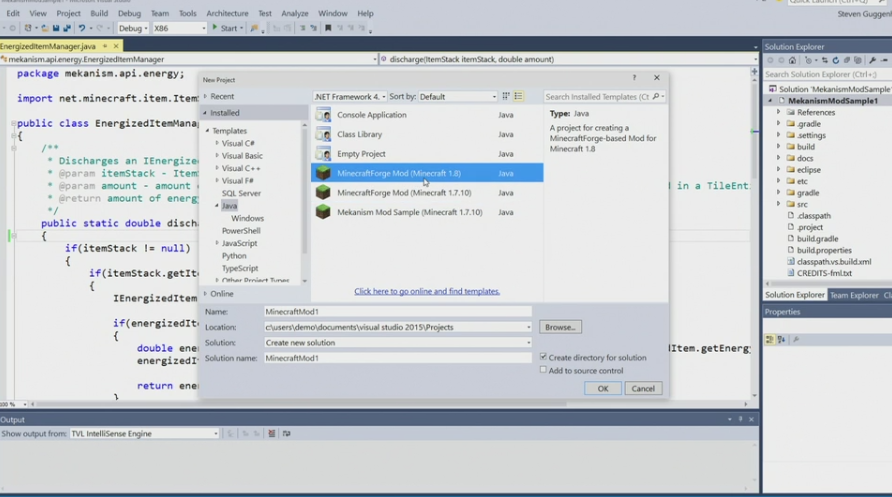Click the Undo icon in the toolbar

tap(82, 28)
